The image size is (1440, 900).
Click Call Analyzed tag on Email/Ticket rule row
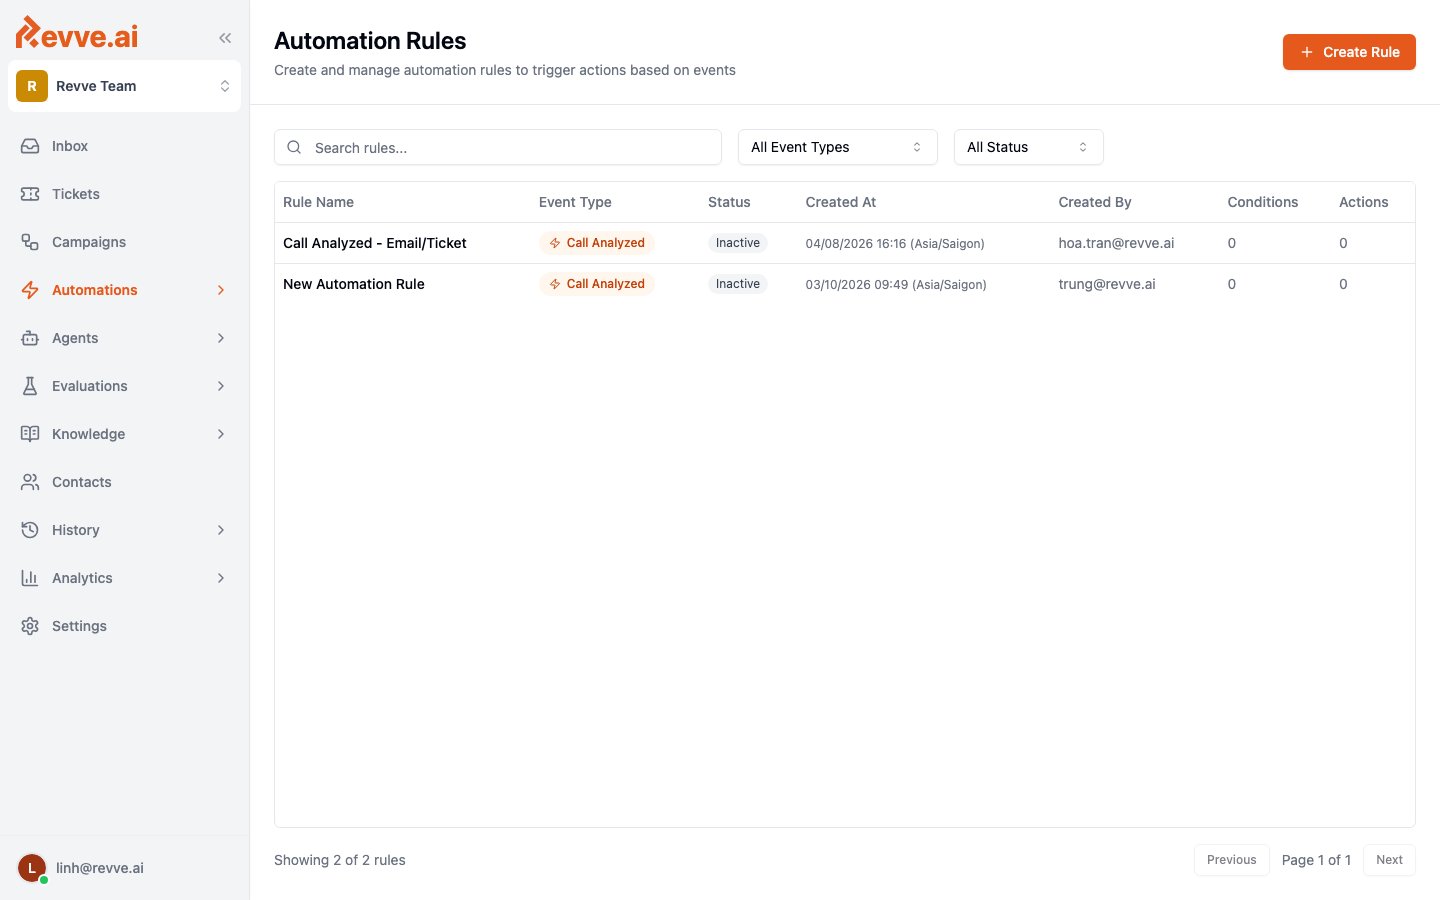[597, 243]
